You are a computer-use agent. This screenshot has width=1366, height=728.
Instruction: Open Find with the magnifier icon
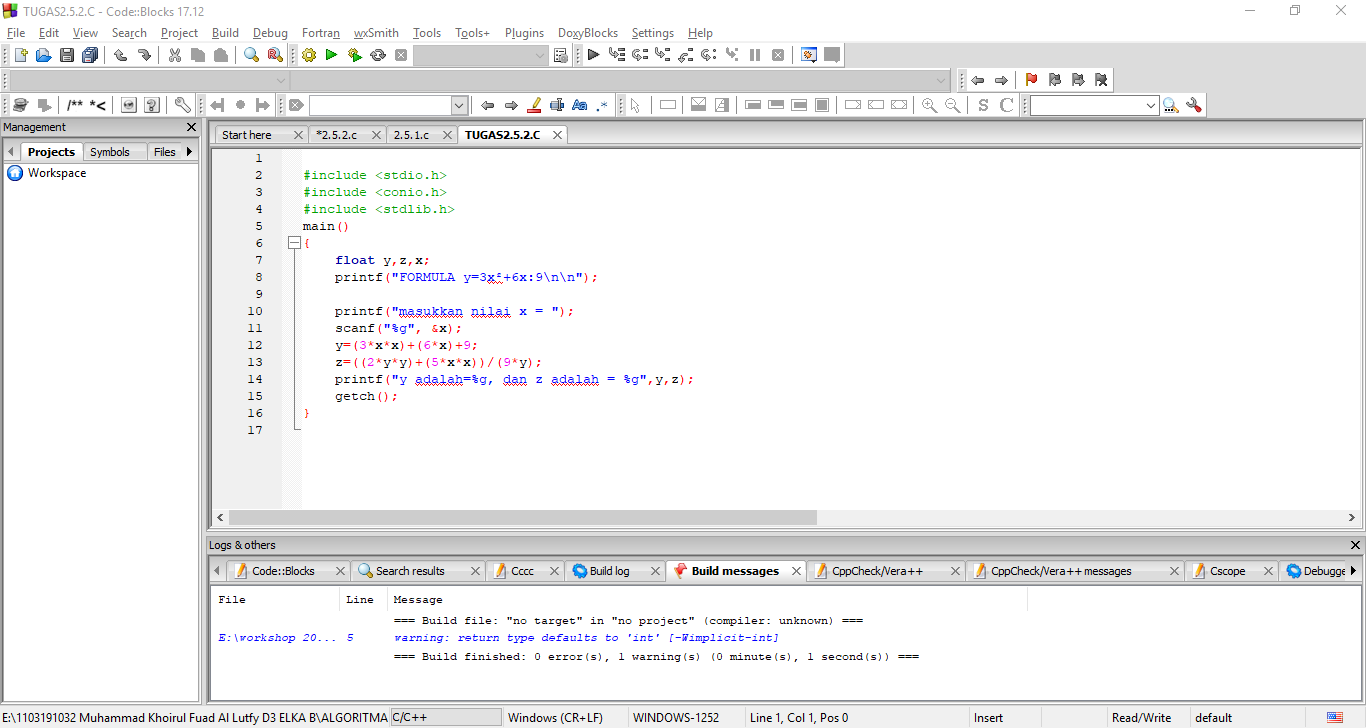(252, 55)
